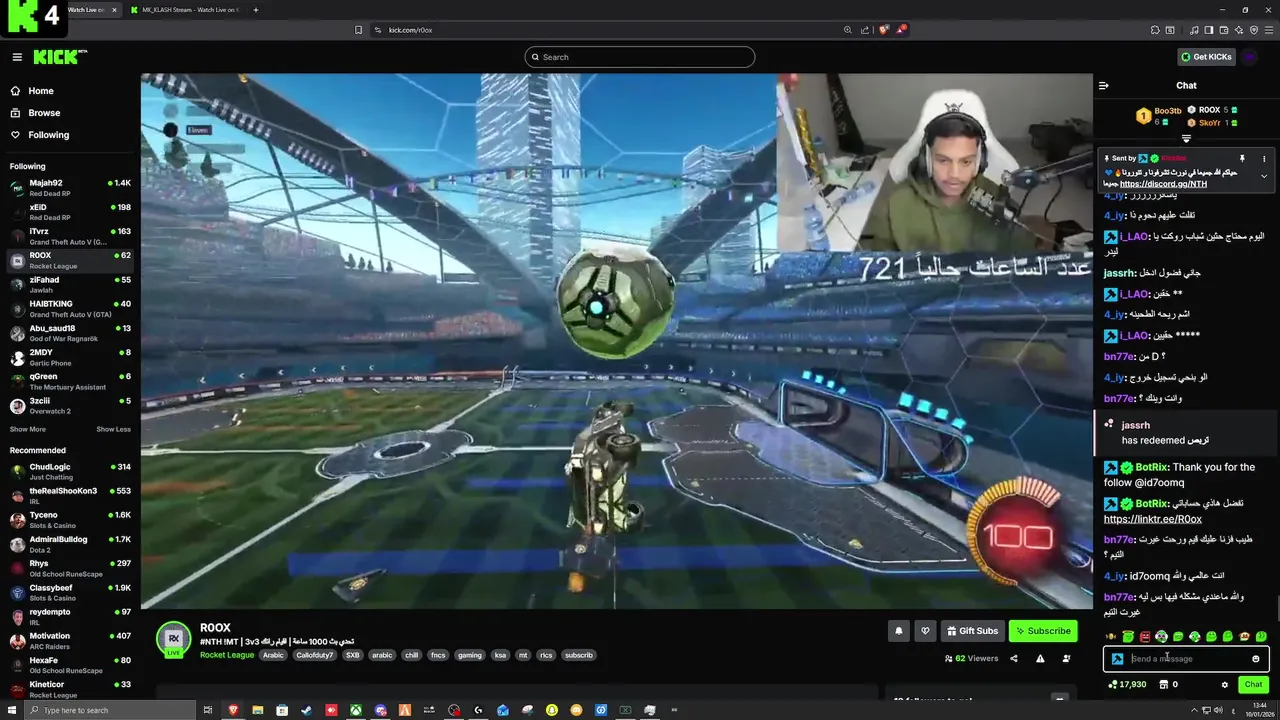Open xEID channel in Following
This screenshot has height=720, width=1280.
70,211
